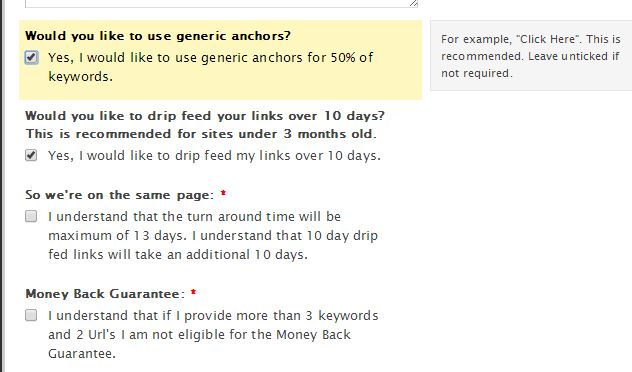Click the 'maximum of 13 days' agreement text

213,235
